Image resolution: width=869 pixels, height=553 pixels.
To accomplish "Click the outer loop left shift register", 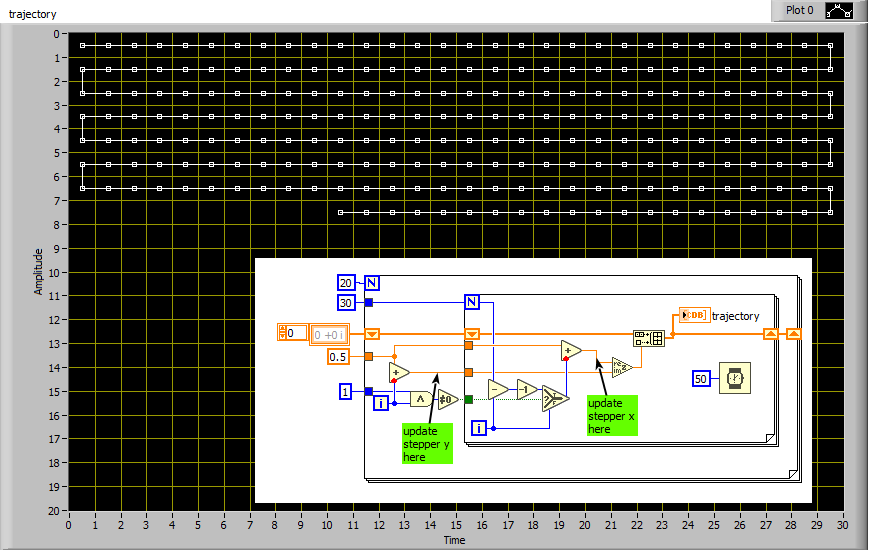I will pyautogui.click(x=372, y=334).
